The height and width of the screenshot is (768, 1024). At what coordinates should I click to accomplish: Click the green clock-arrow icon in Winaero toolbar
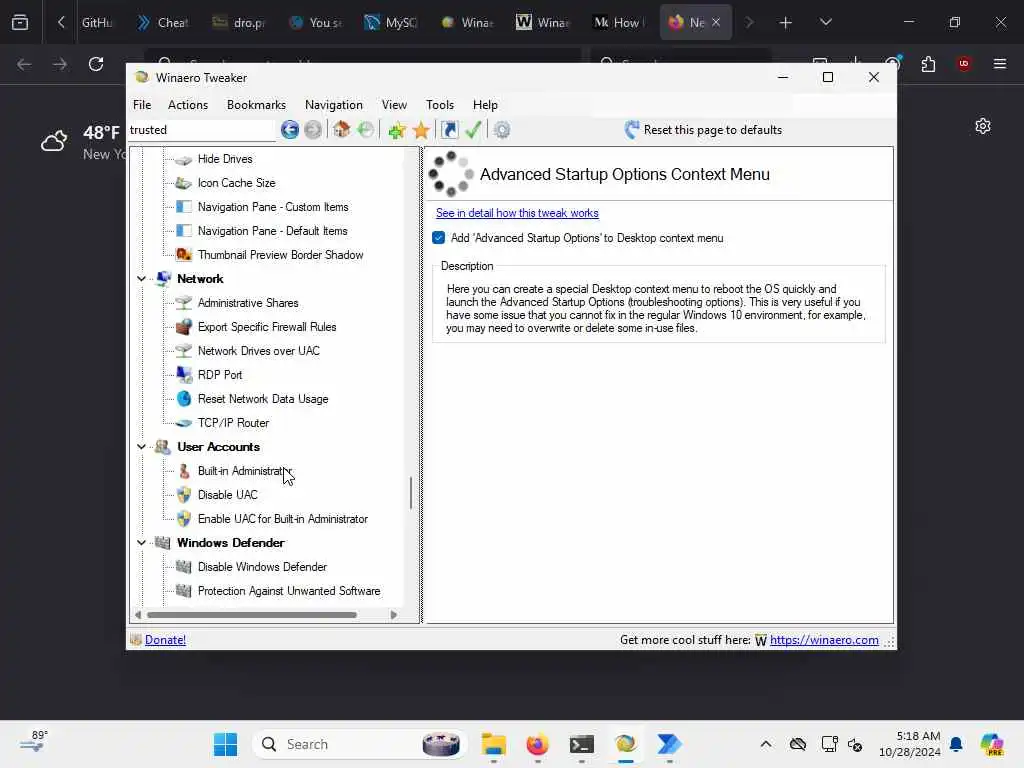click(366, 130)
